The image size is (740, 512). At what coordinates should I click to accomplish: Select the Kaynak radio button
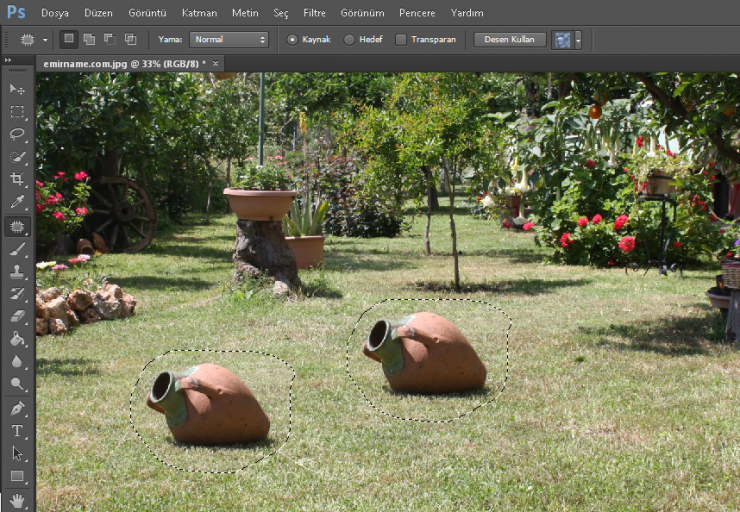[292, 40]
